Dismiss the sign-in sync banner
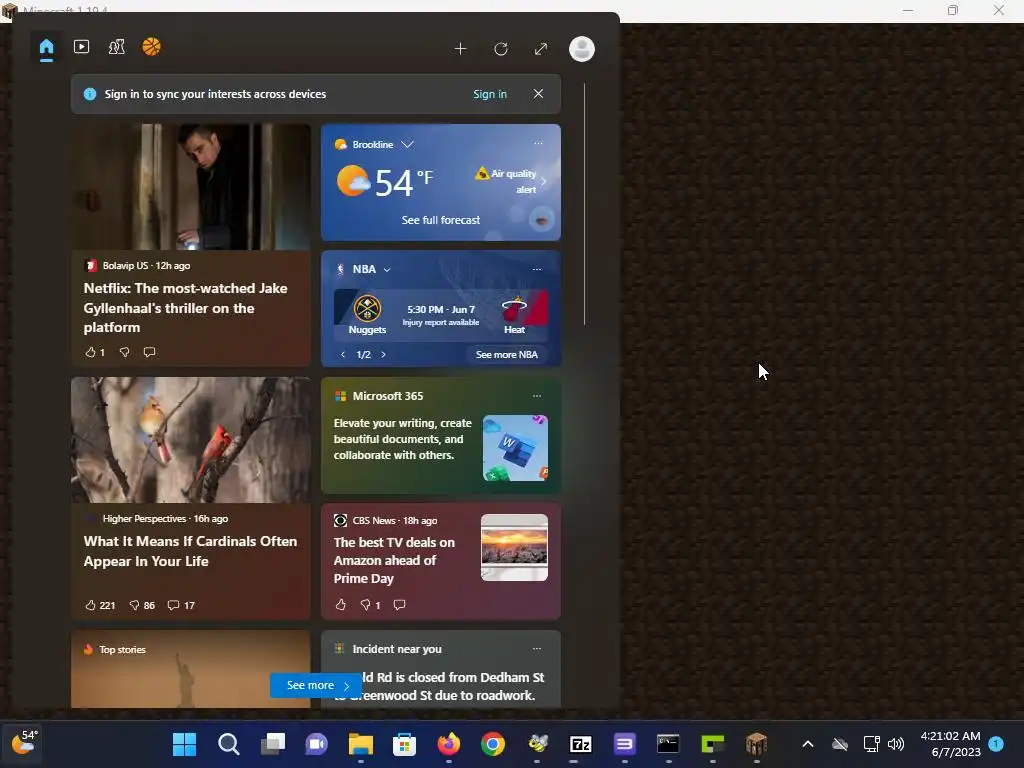This screenshot has width=1024, height=768. tap(538, 94)
